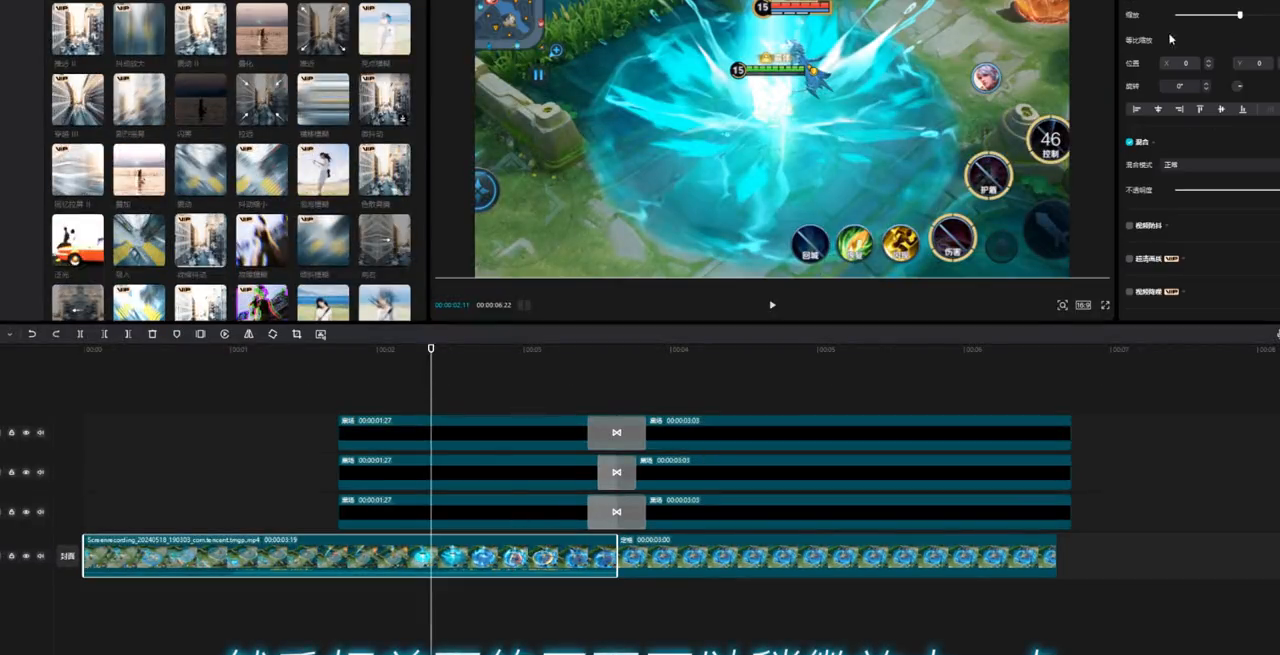Split the clip at the playhead

80,334
